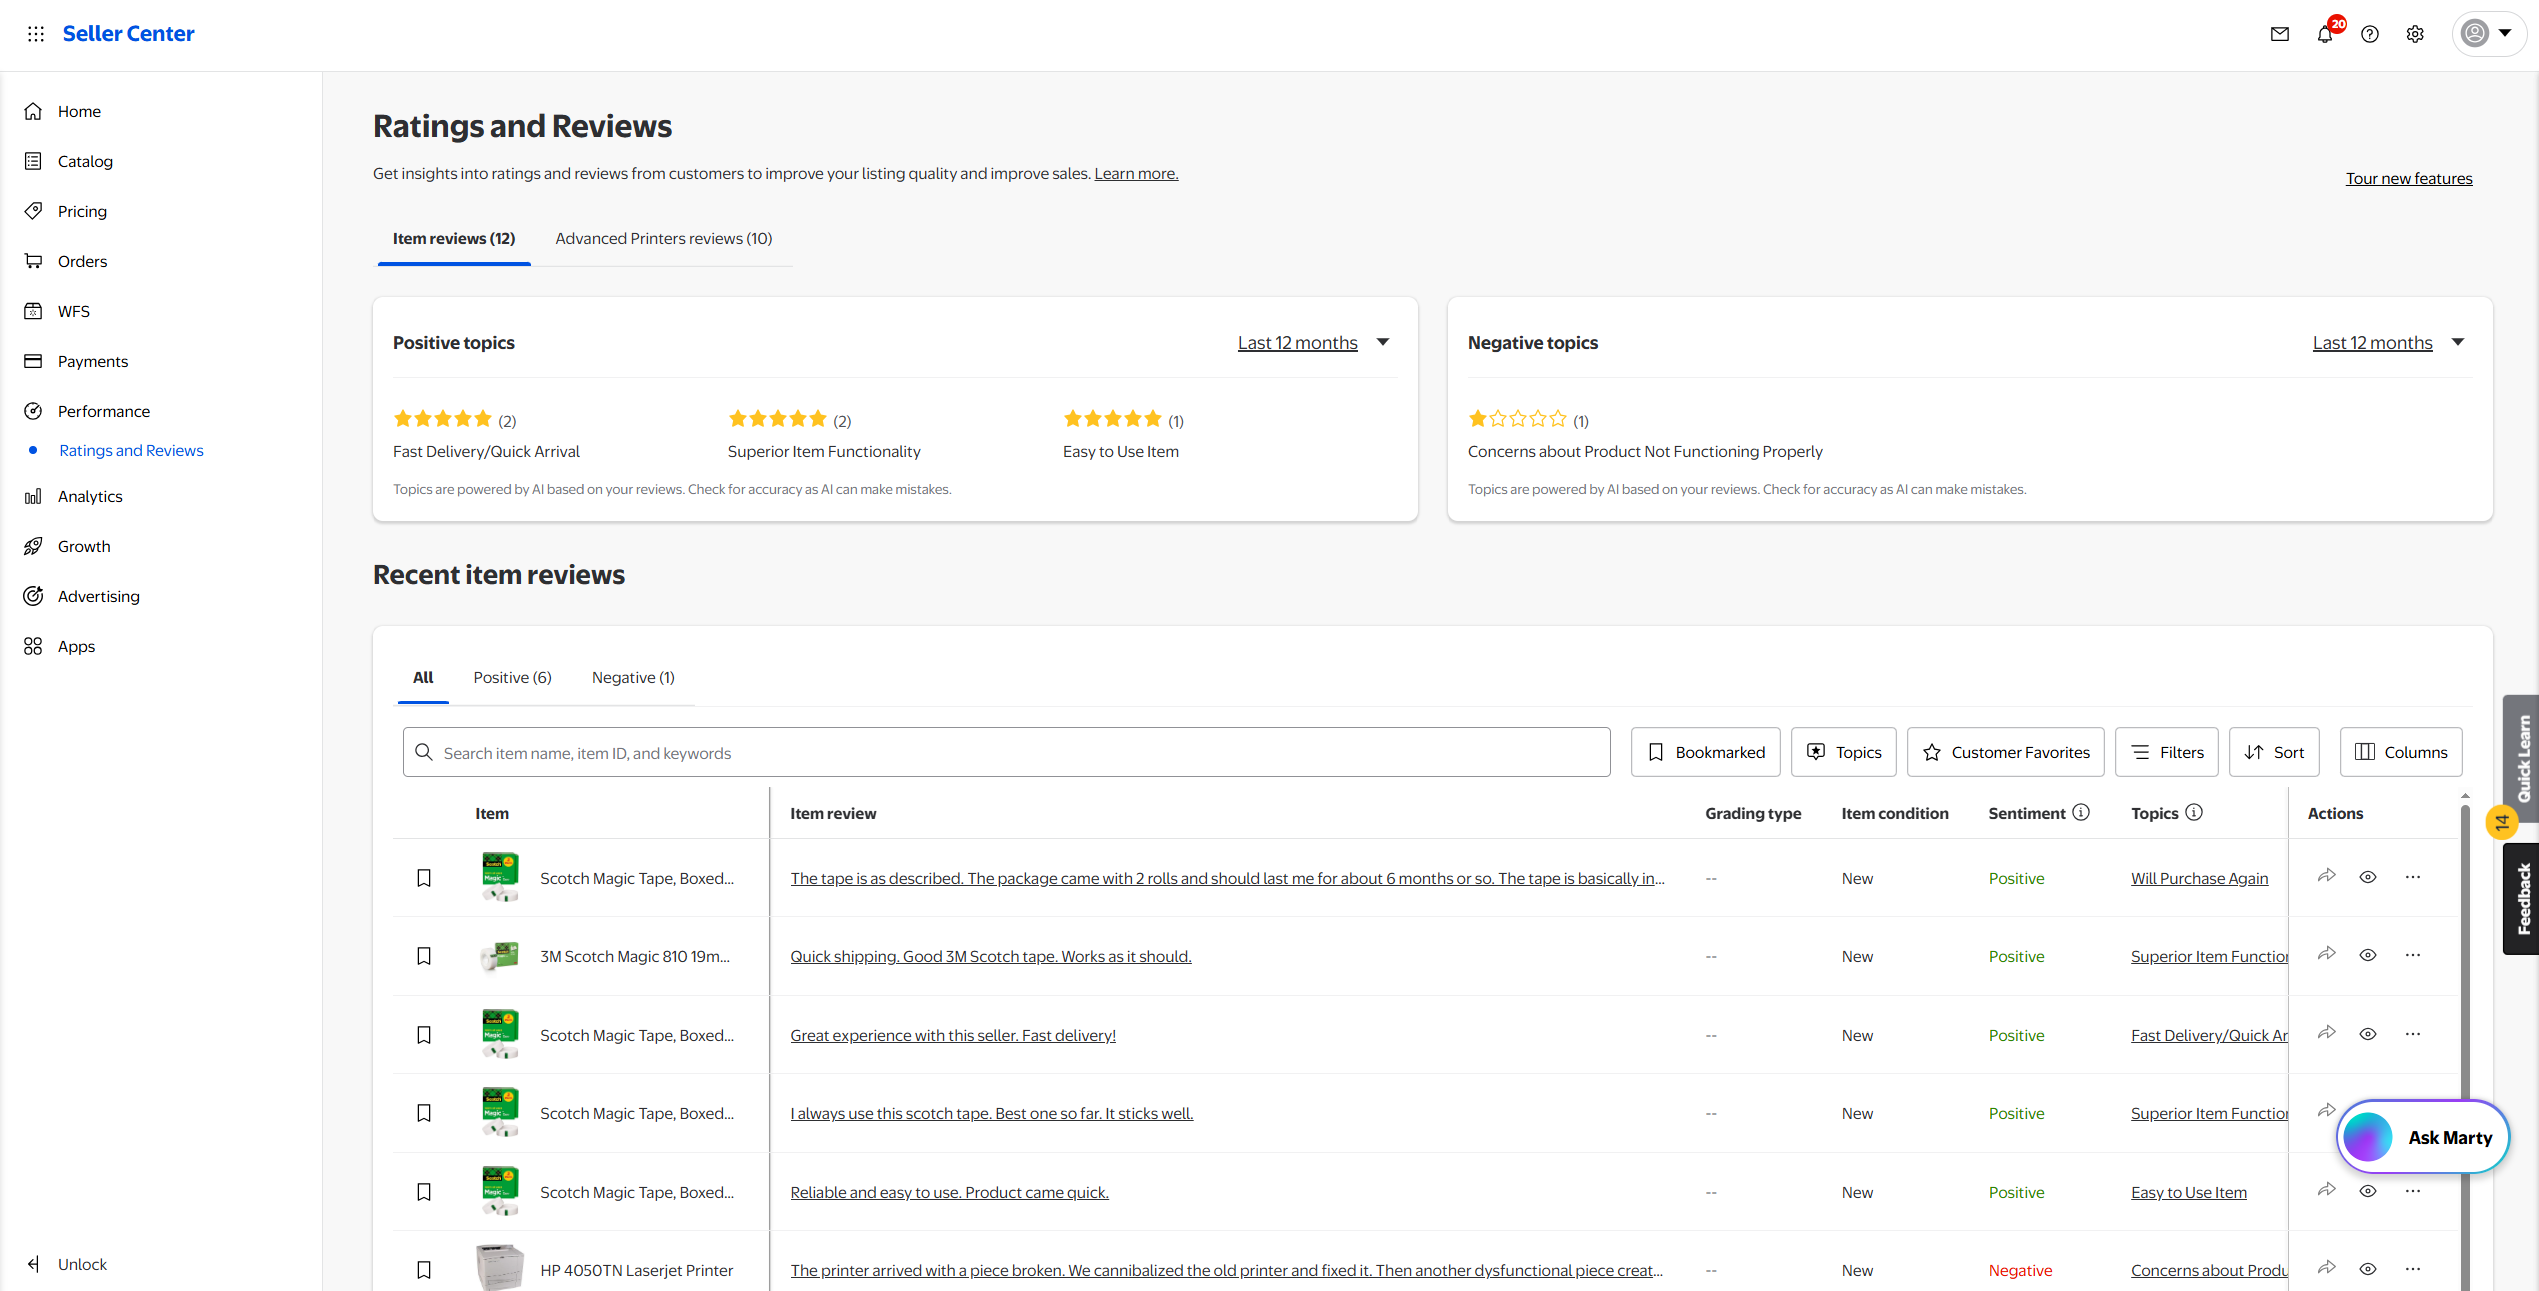Follow the Learn more link
The width and height of the screenshot is (2539, 1291).
pos(1136,173)
